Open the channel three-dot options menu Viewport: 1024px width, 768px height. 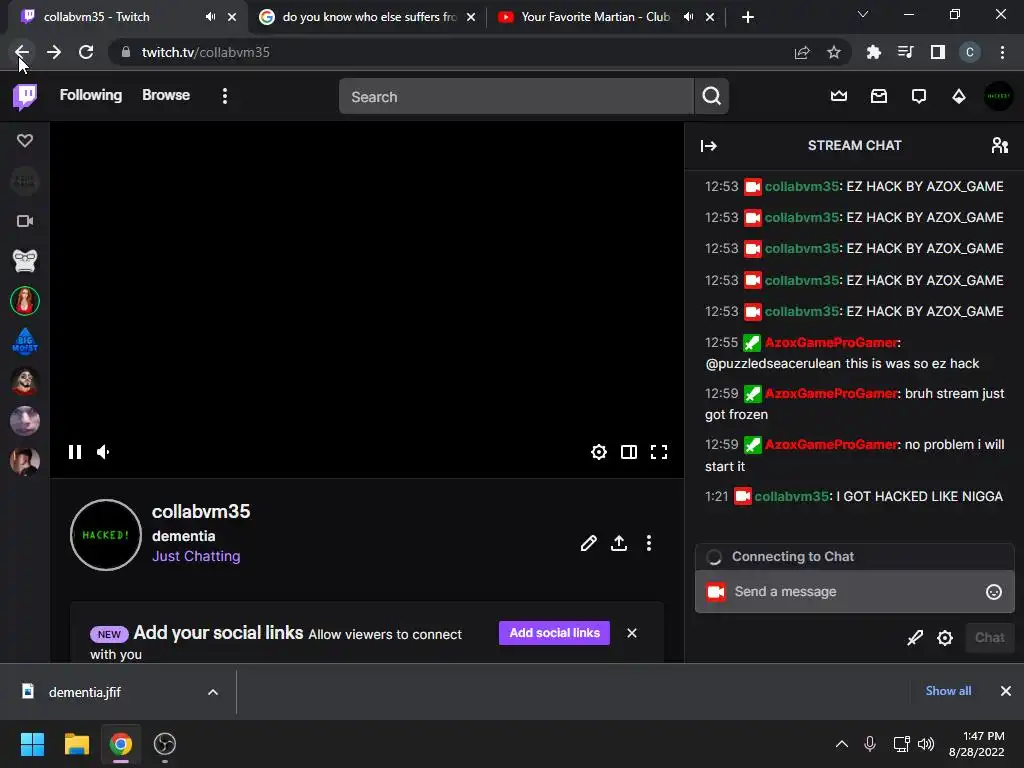pos(648,543)
